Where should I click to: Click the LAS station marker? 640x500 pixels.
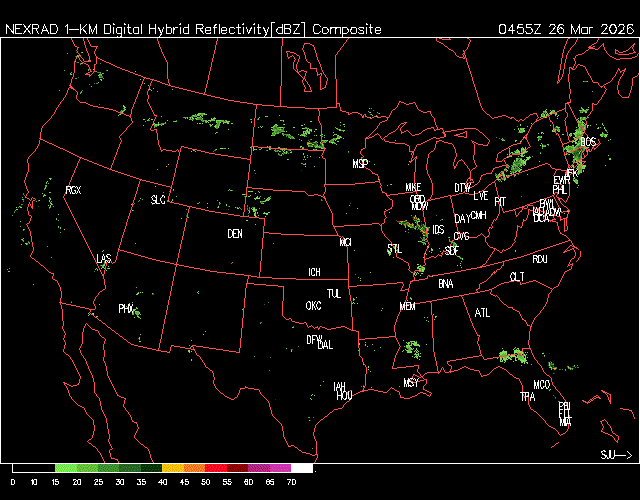[x=104, y=259]
